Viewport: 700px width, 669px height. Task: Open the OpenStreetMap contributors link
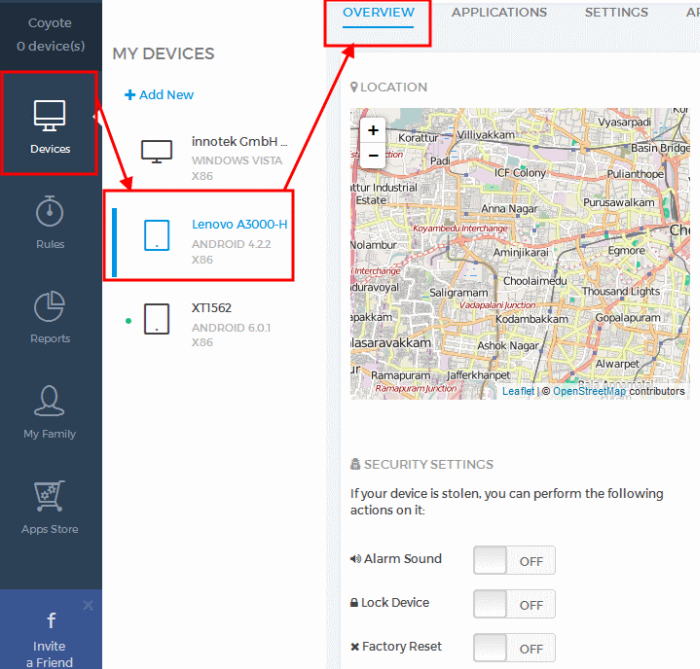tap(589, 391)
